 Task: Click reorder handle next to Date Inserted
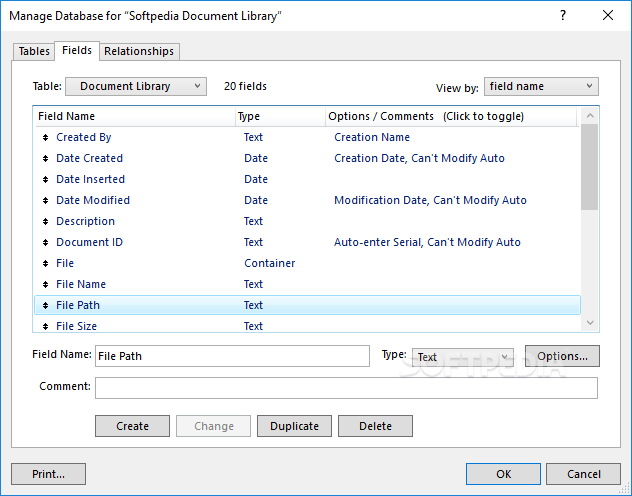(45, 179)
